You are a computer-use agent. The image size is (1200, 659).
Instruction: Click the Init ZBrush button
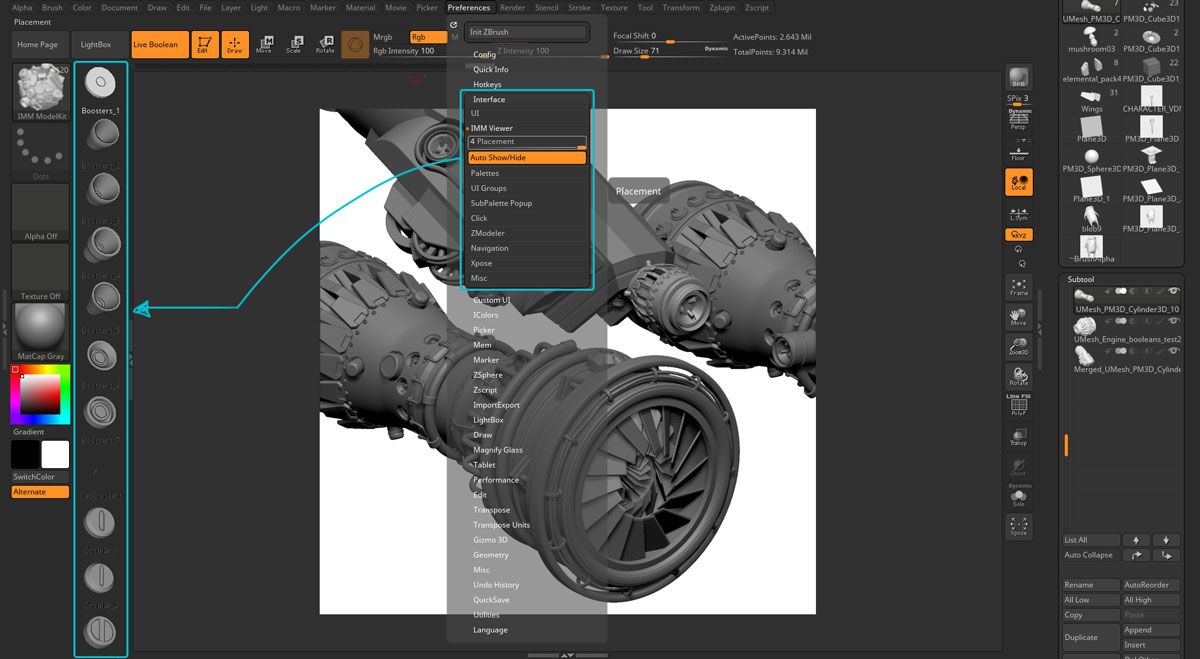click(525, 32)
